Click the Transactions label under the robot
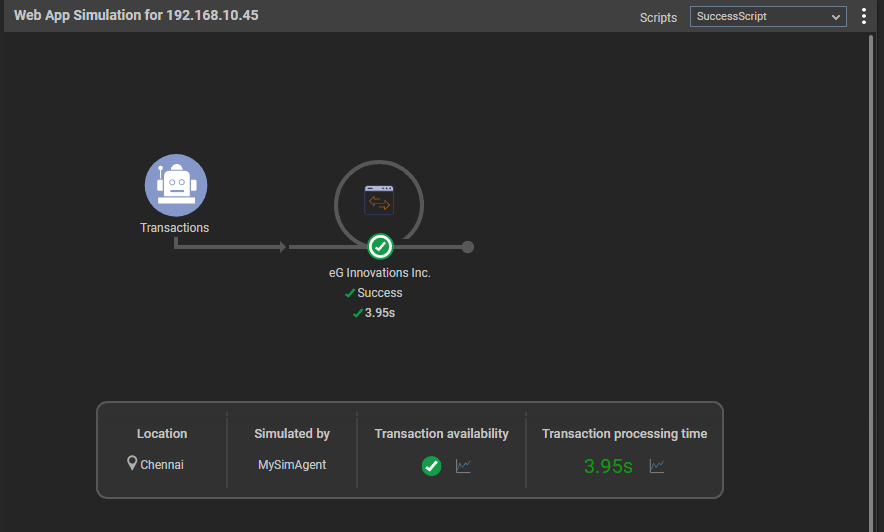Screen dimensions: 884x532 point(174,228)
